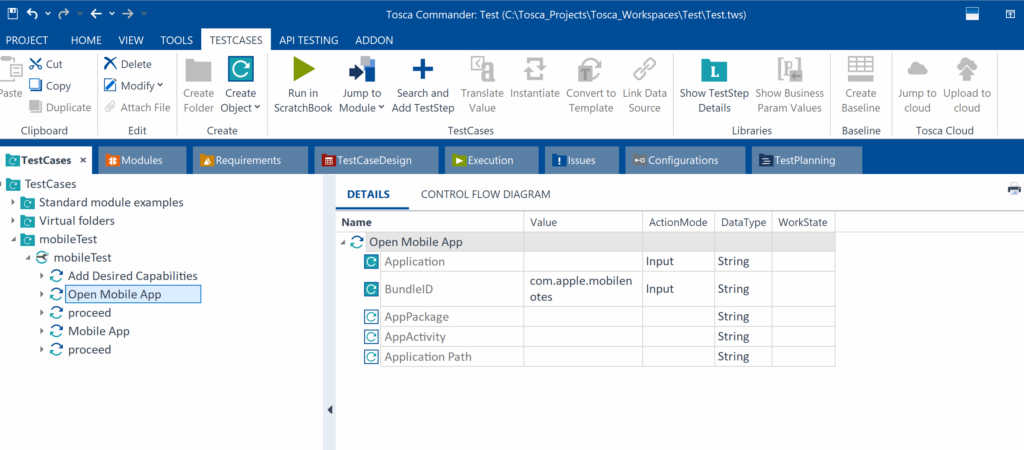Expand Add Desired Capabilities step
Screen dimensions: 1024x450
[x=42, y=276]
